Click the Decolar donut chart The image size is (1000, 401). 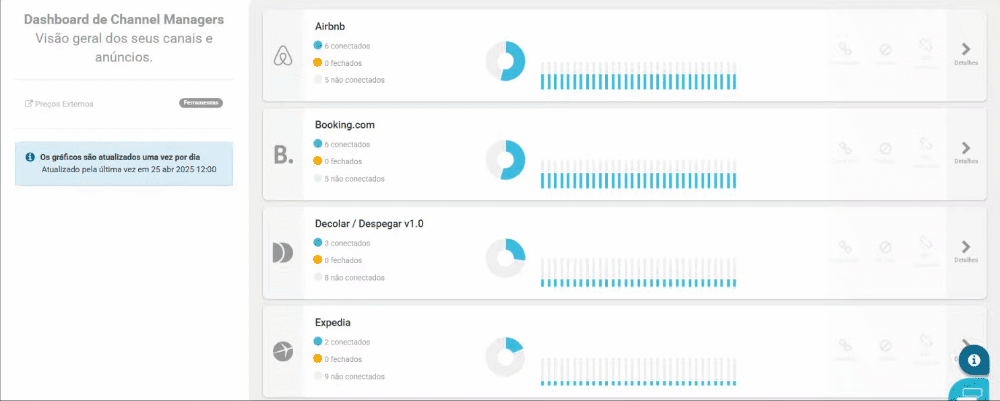[x=506, y=258]
